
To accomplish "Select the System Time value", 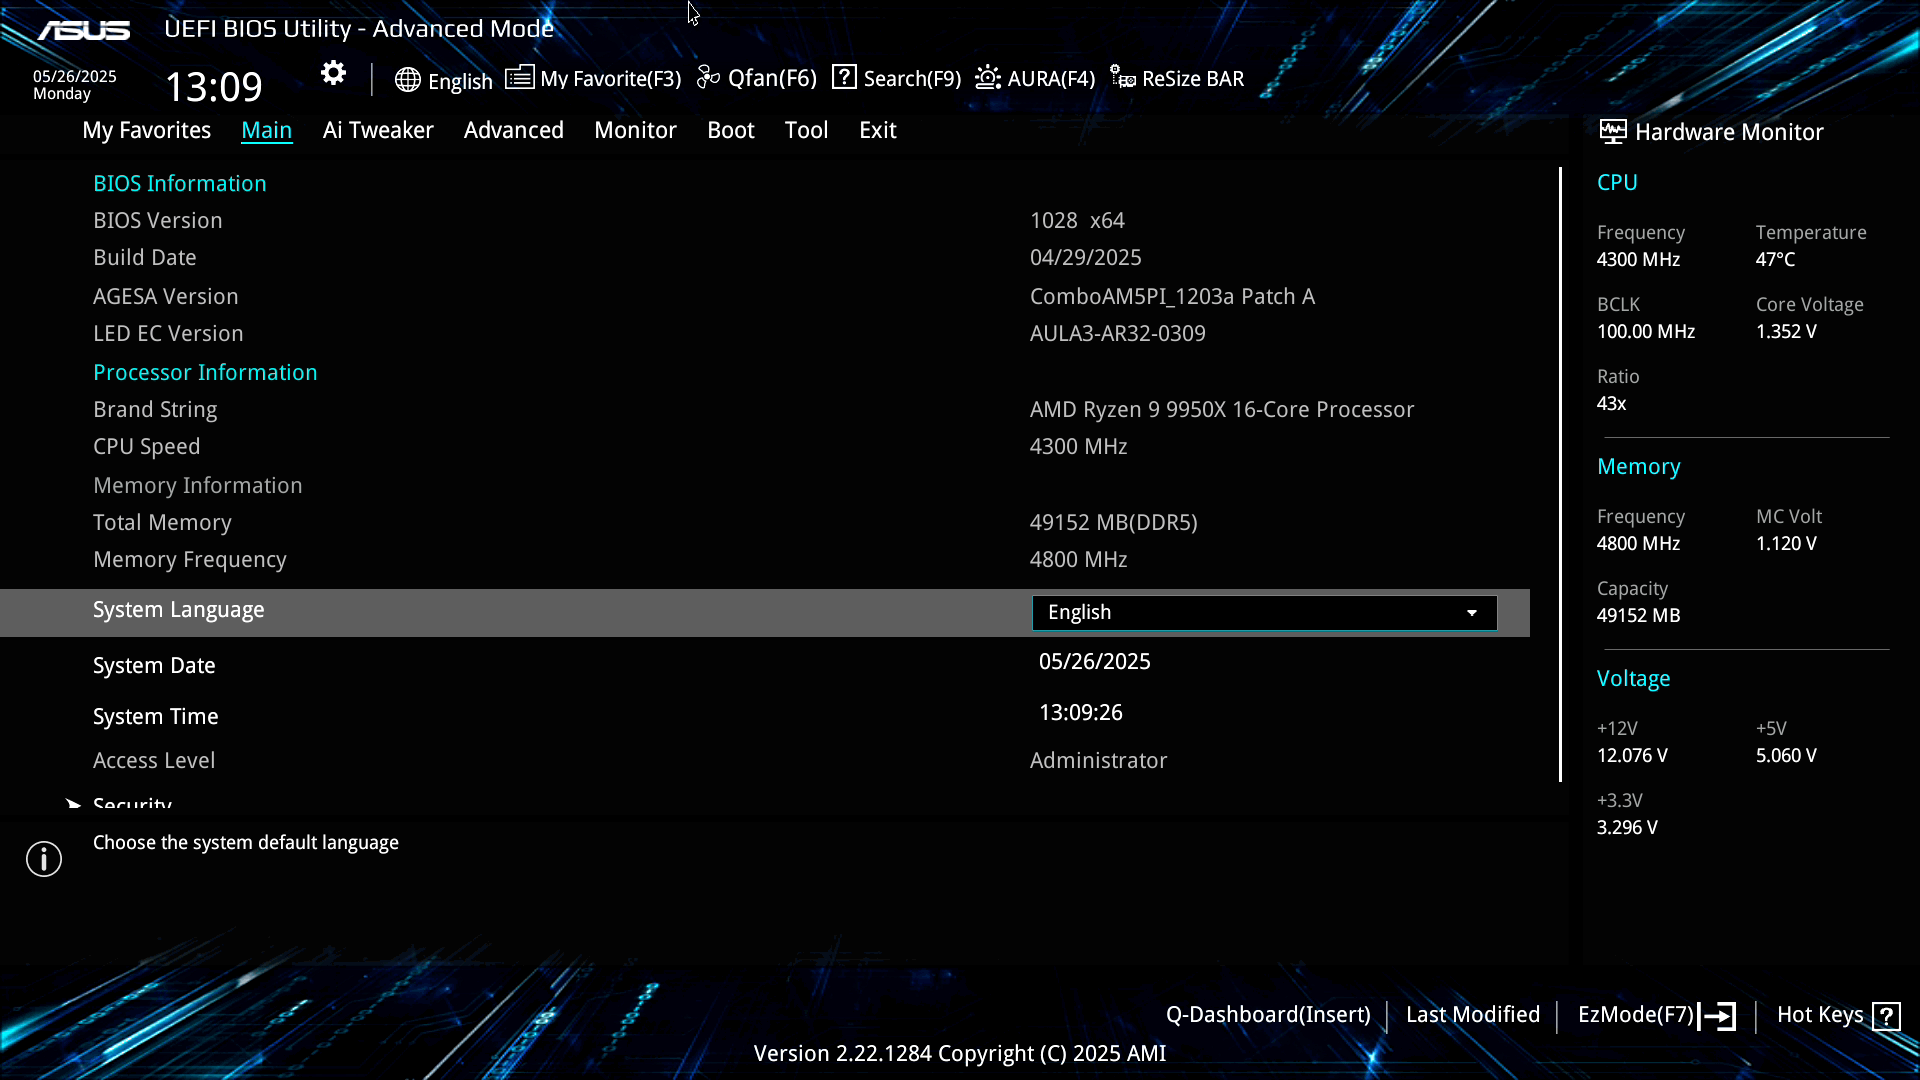I will click(1080, 713).
